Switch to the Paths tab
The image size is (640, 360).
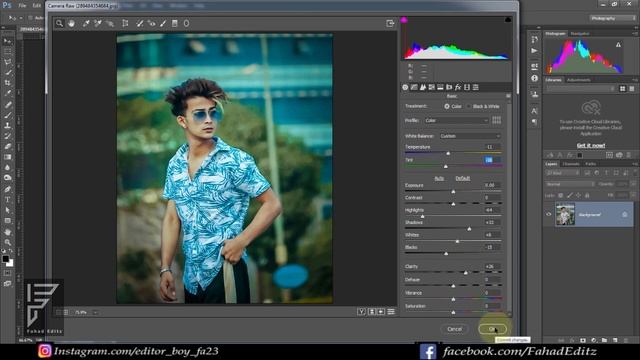(590, 164)
